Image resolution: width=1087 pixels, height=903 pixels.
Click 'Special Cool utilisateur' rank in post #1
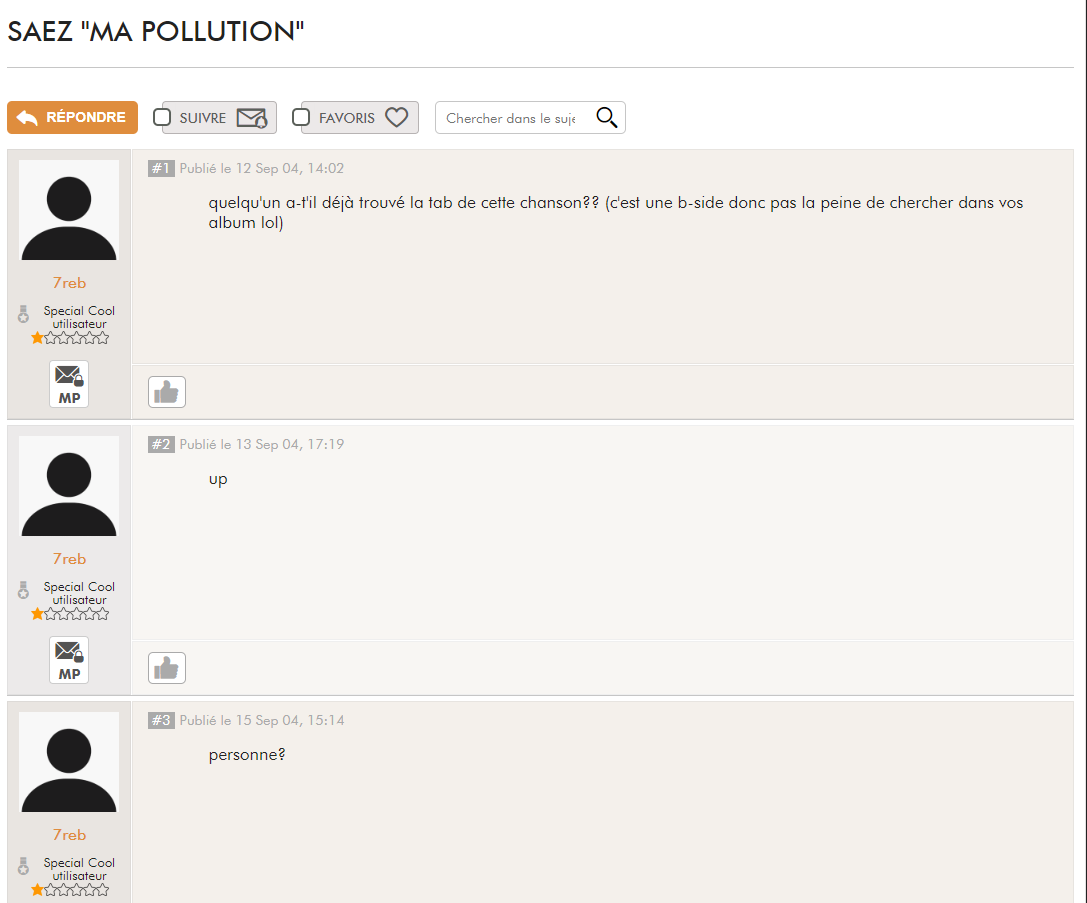click(79, 317)
